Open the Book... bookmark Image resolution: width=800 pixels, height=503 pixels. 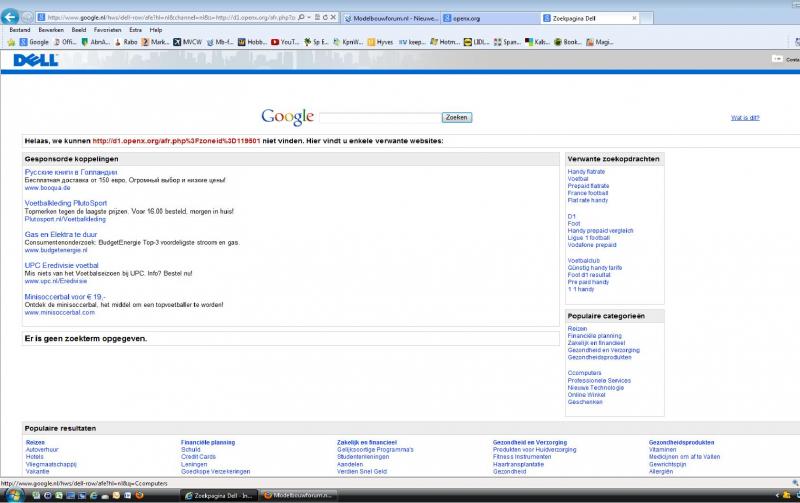(x=568, y=42)
